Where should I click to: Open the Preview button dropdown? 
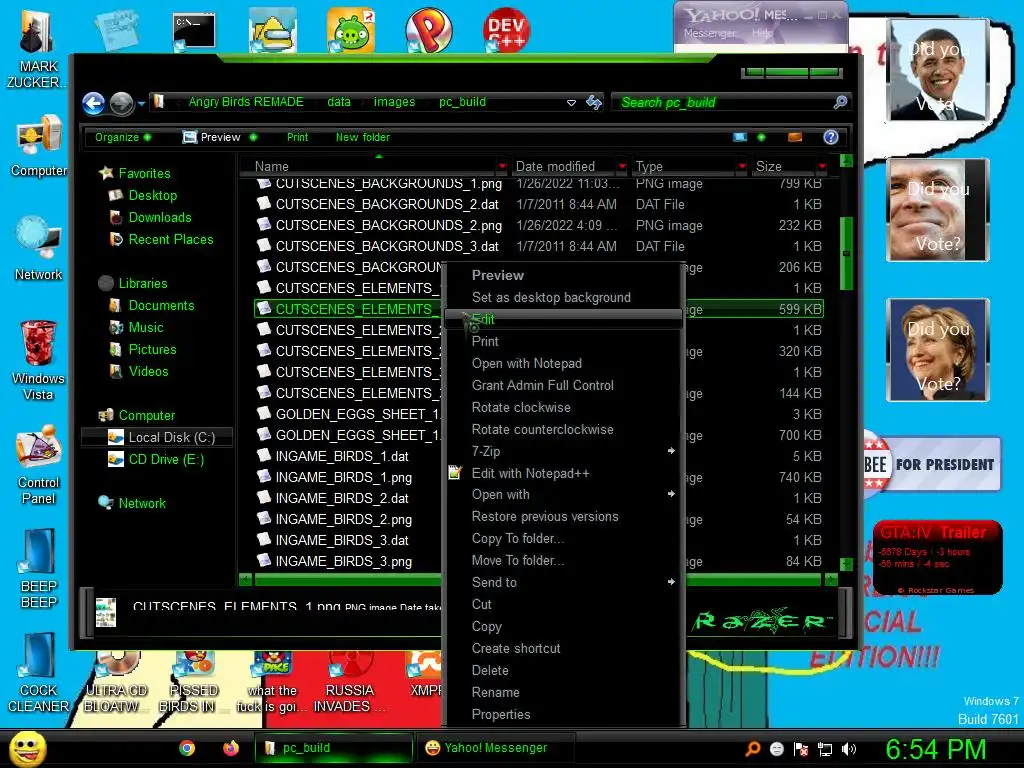coord(253,137)
